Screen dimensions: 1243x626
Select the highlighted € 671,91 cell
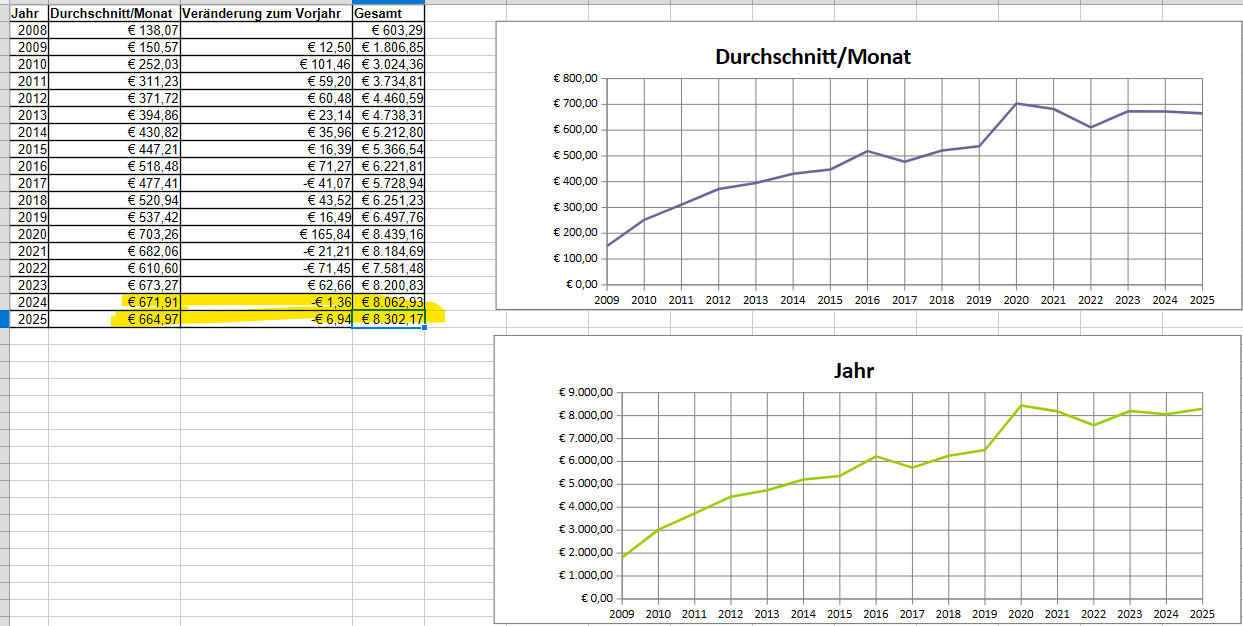point(113,302)
